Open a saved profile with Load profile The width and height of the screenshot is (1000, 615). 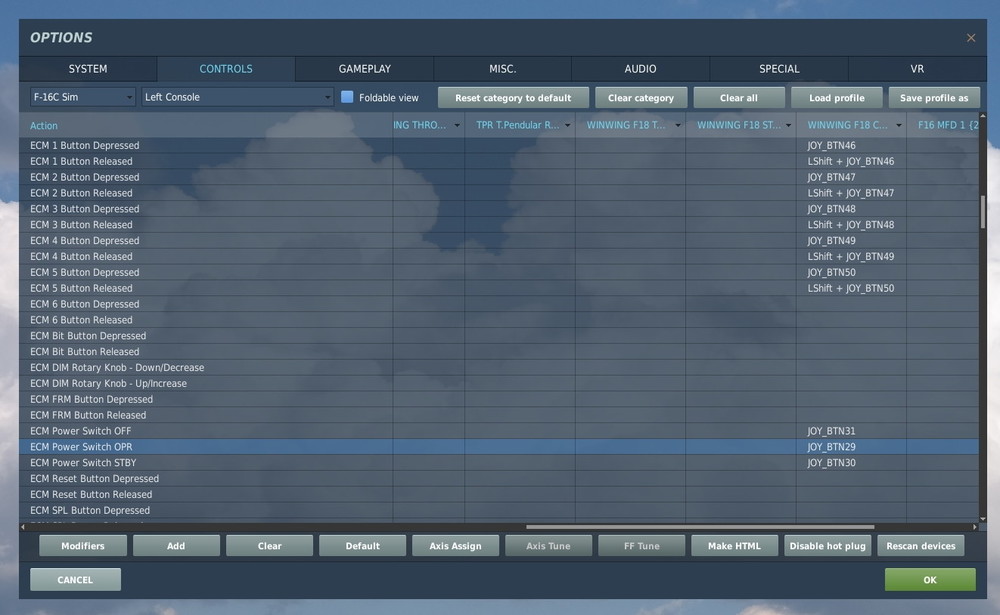tap(836, 97)
